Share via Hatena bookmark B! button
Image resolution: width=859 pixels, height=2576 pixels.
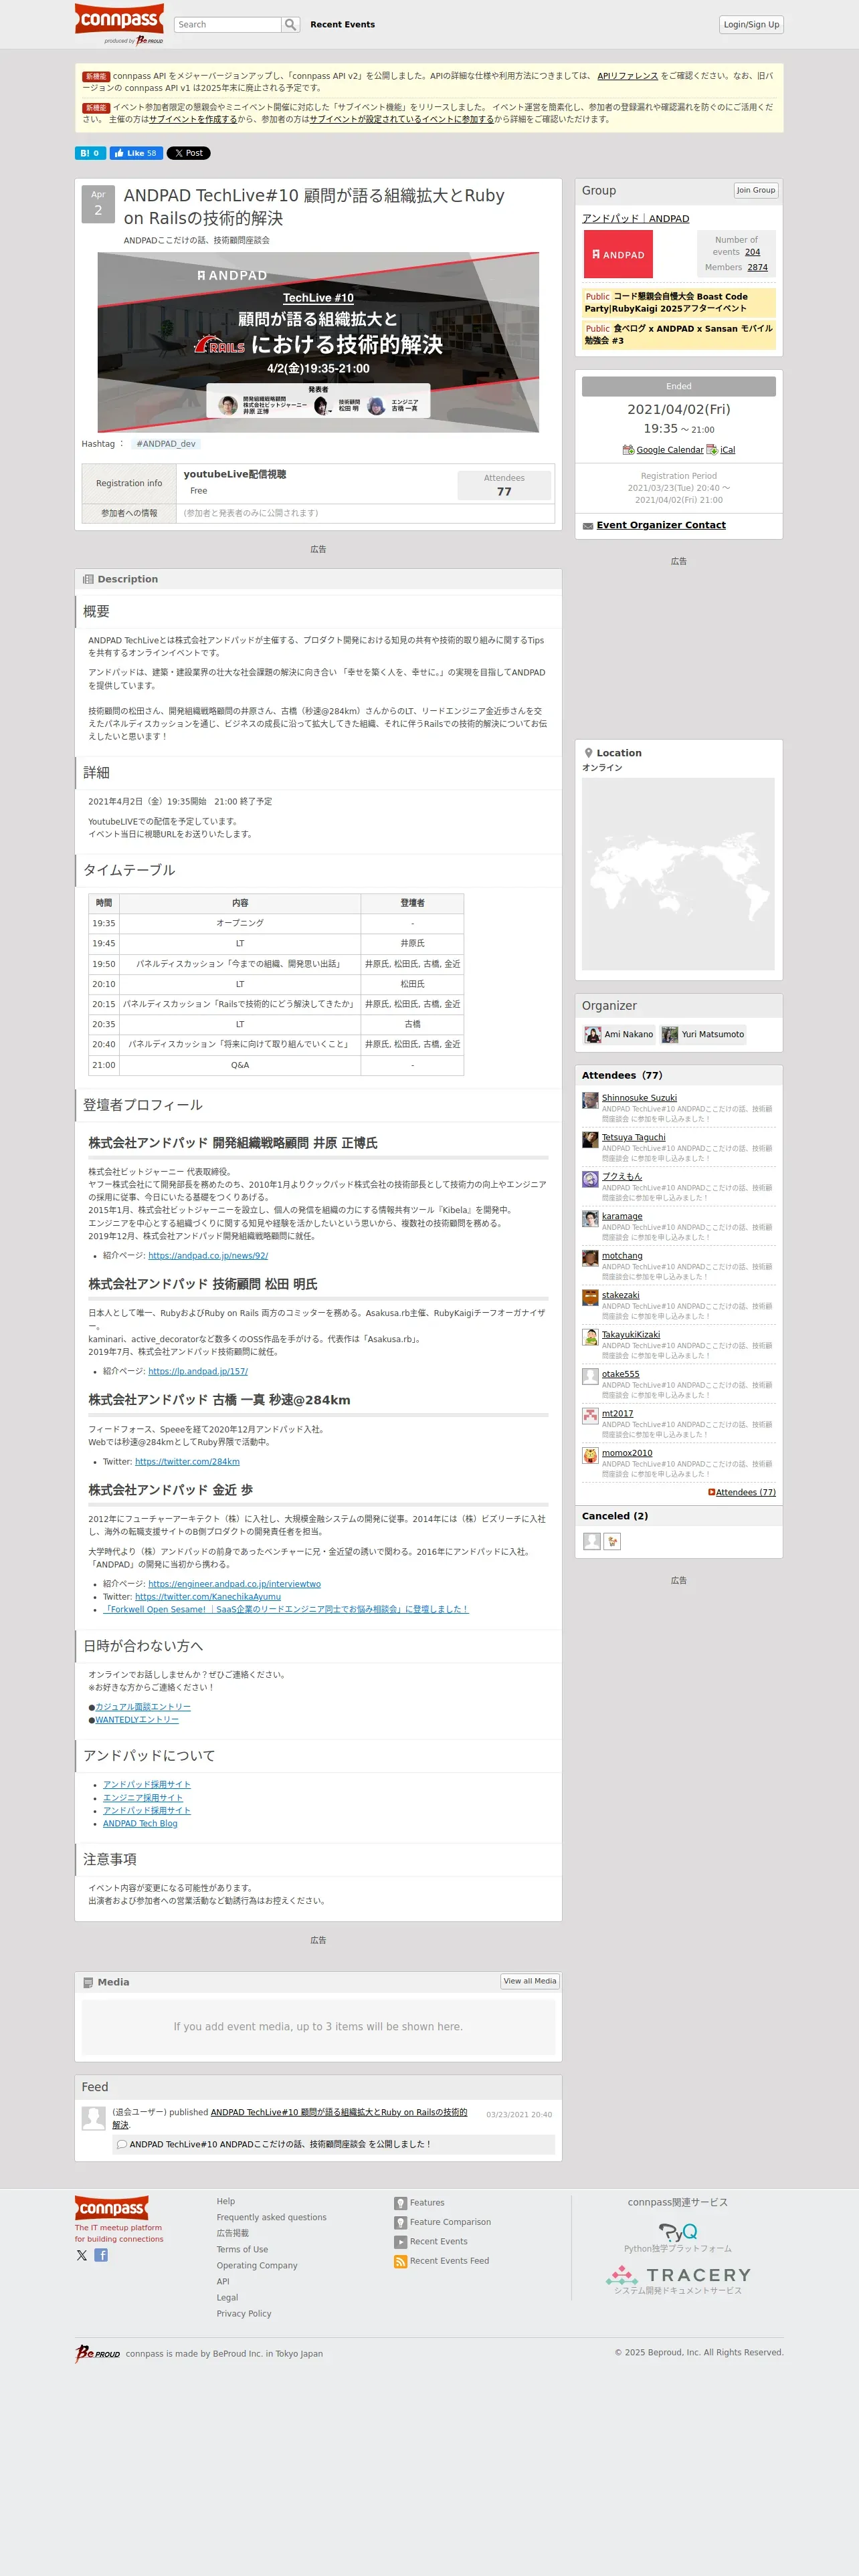90,153
